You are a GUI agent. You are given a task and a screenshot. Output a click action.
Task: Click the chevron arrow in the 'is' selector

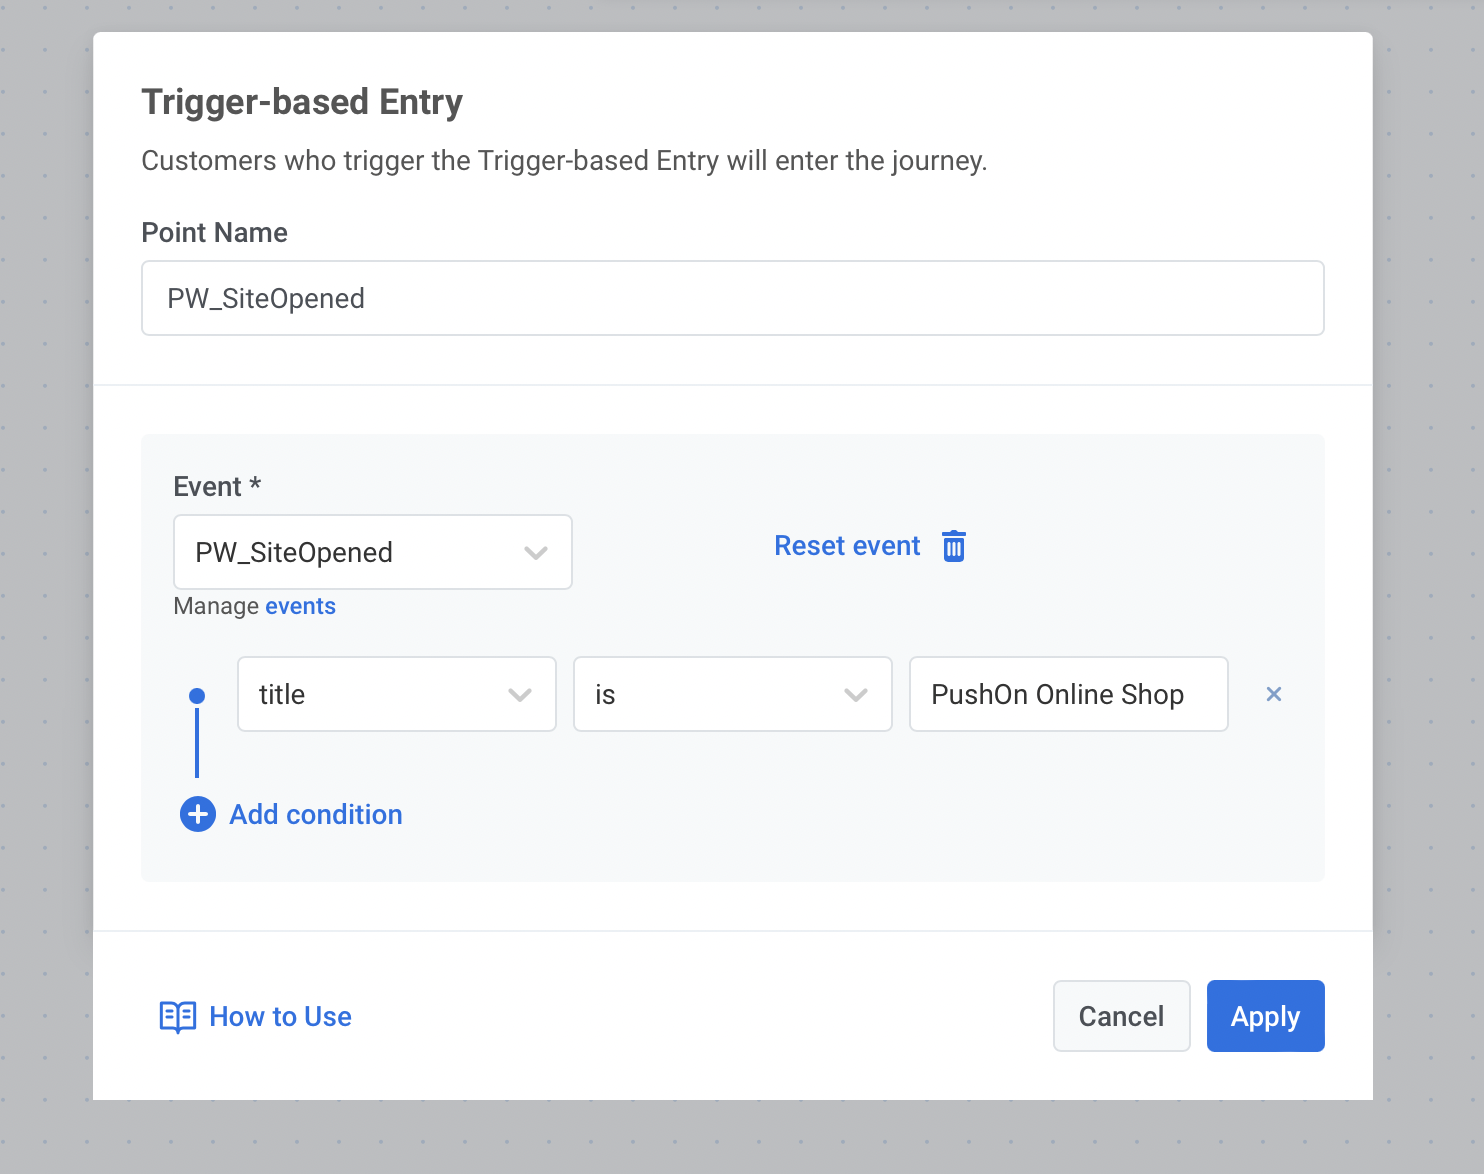(856, 695)
